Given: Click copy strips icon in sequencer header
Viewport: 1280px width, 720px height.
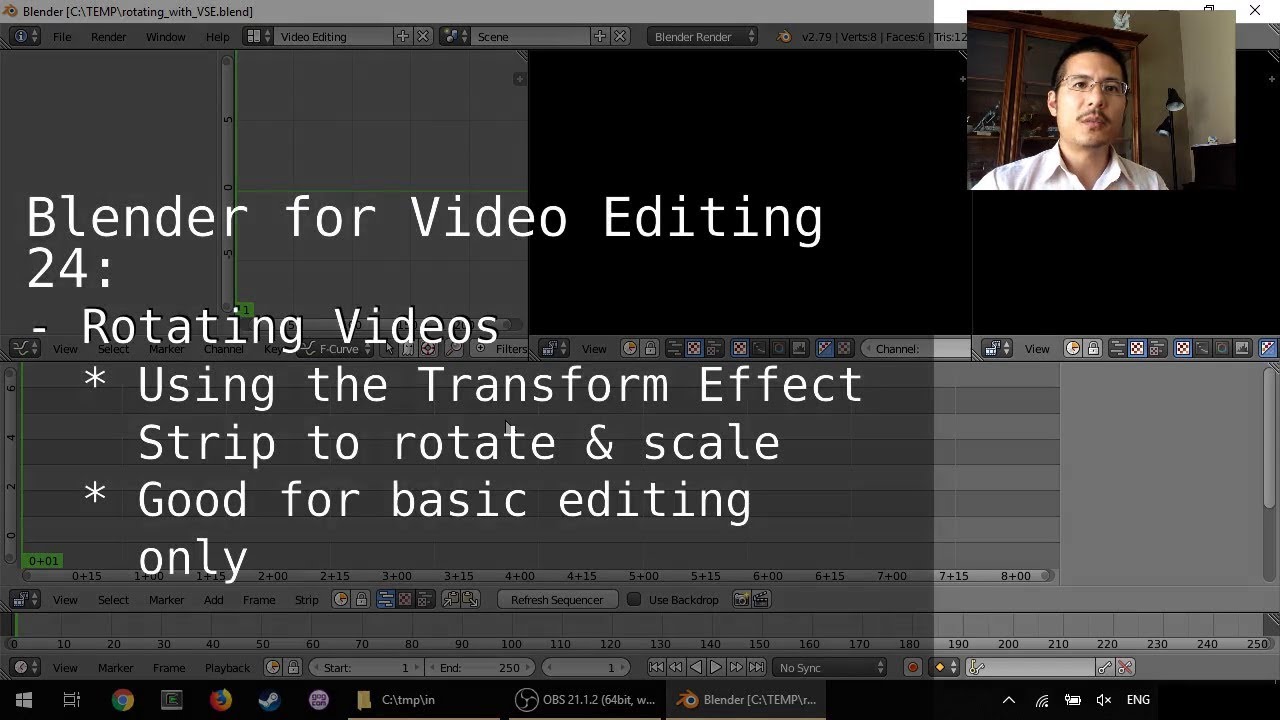Looking at the screenshot, I should click(451, 600).
